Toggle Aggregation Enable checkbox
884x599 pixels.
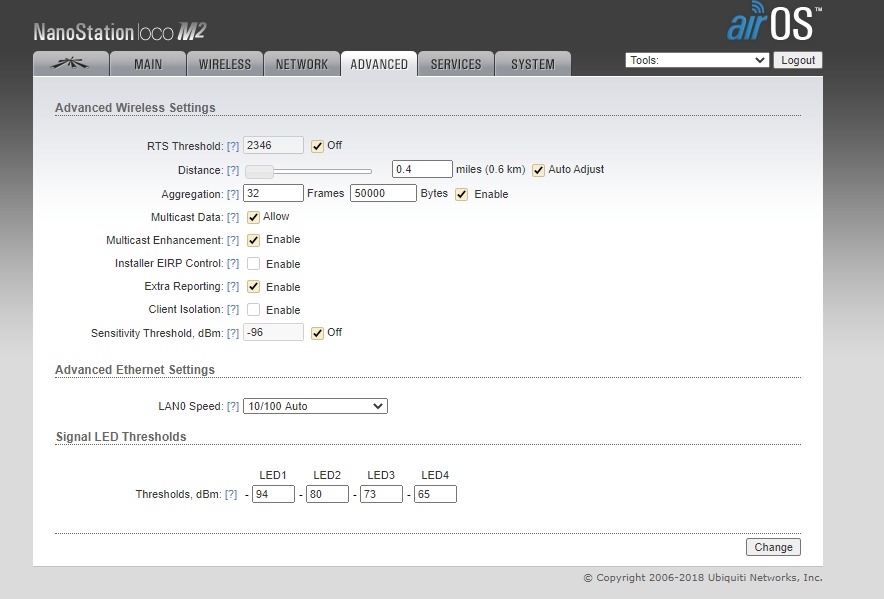pyautogui.click(x=462, y=195)
